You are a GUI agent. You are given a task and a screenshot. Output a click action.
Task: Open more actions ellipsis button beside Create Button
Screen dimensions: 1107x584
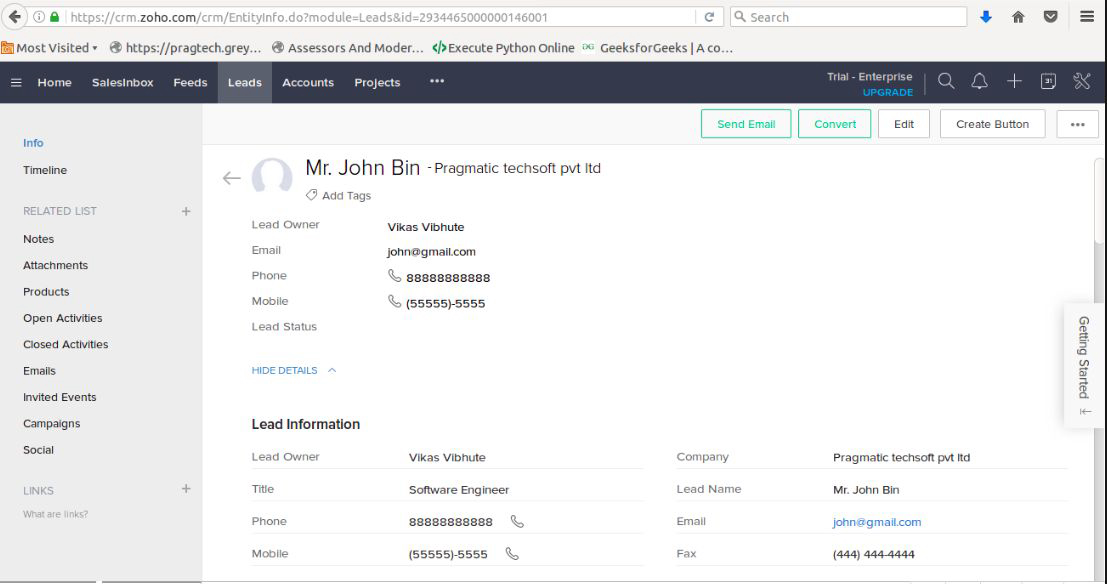click(1077, 124)
